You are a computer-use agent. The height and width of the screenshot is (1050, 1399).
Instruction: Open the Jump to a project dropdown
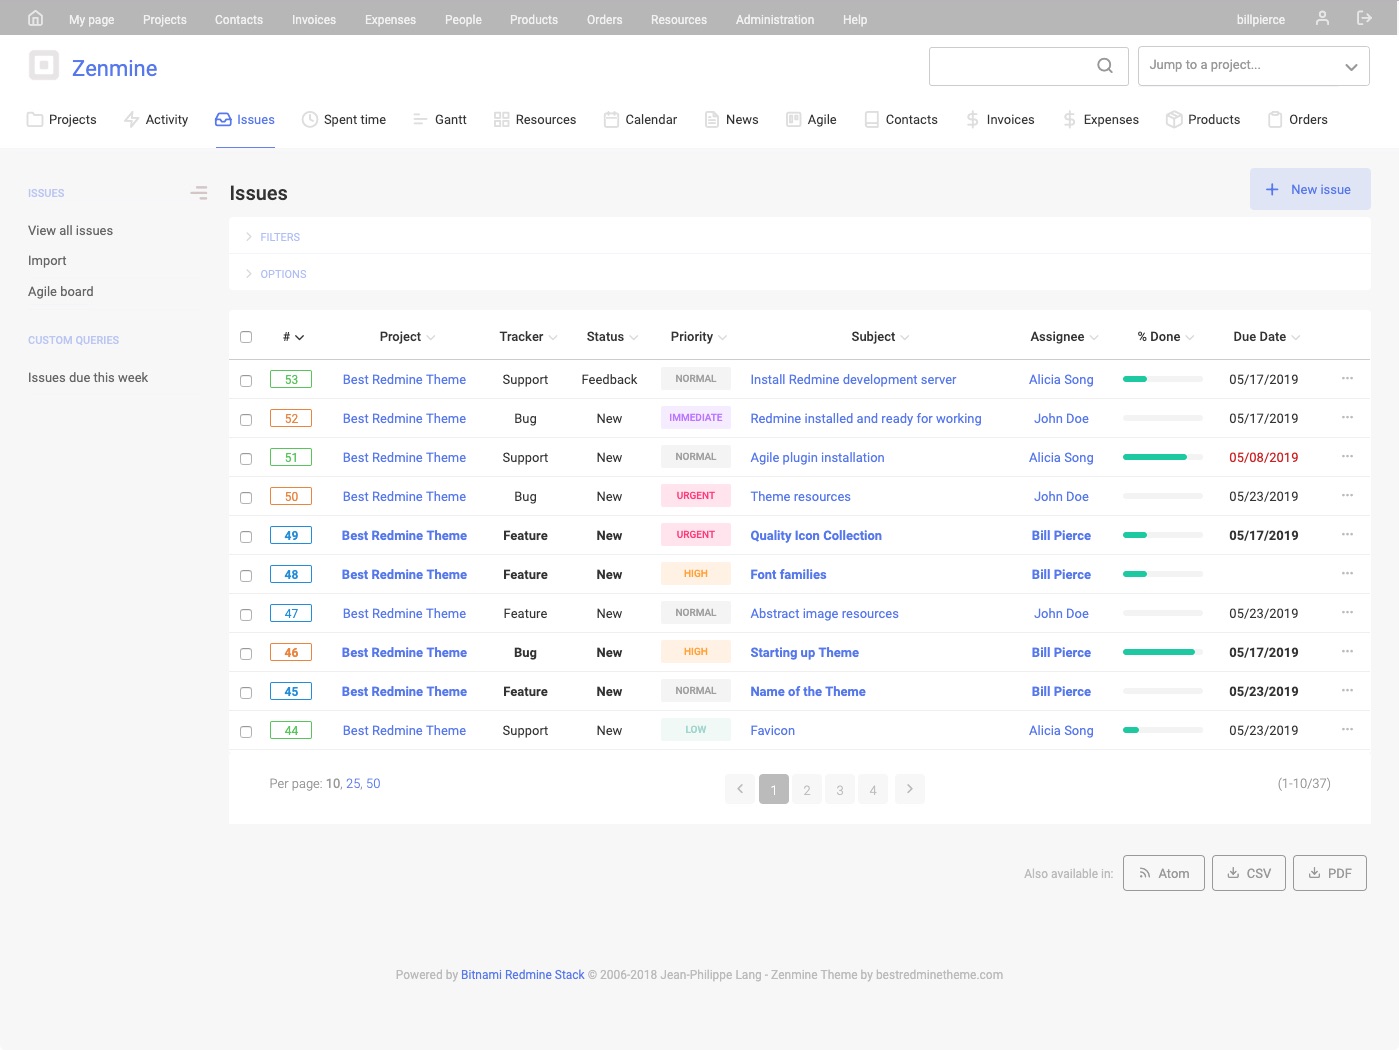[1253, 65]
